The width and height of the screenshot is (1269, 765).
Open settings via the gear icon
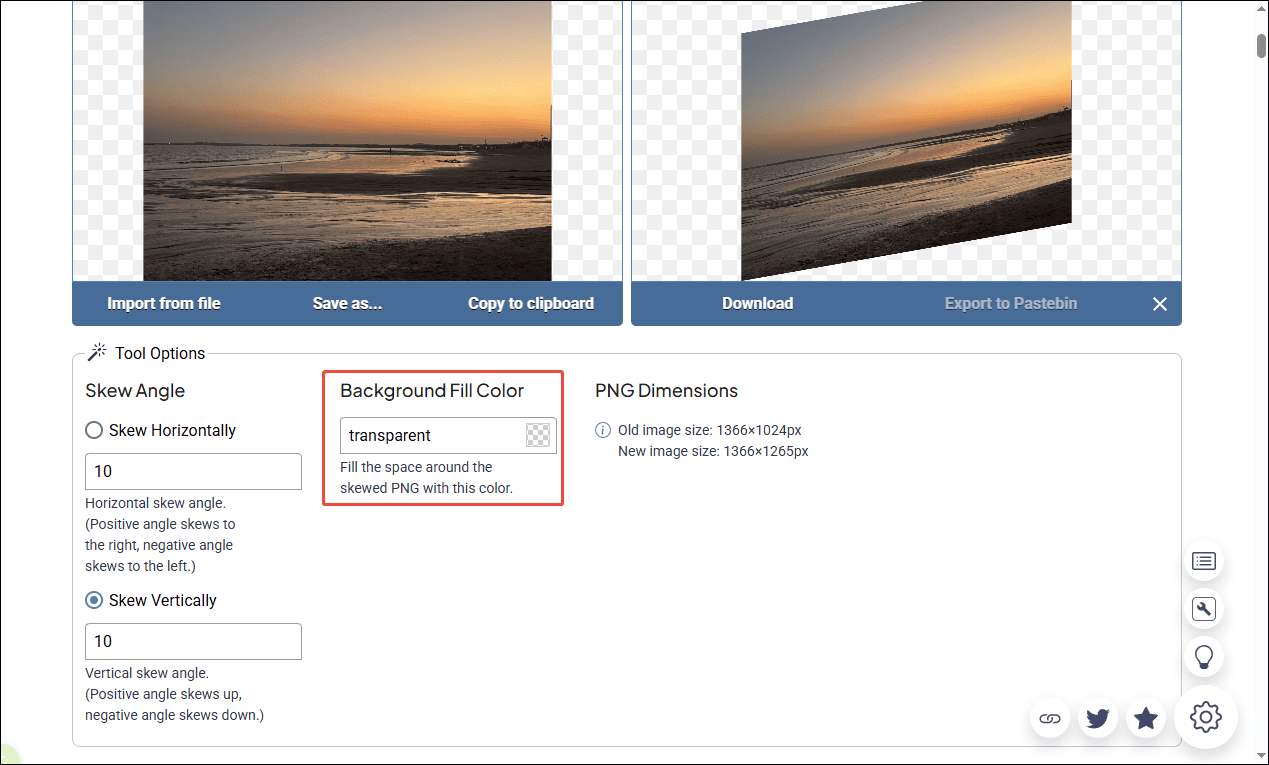1205,717
